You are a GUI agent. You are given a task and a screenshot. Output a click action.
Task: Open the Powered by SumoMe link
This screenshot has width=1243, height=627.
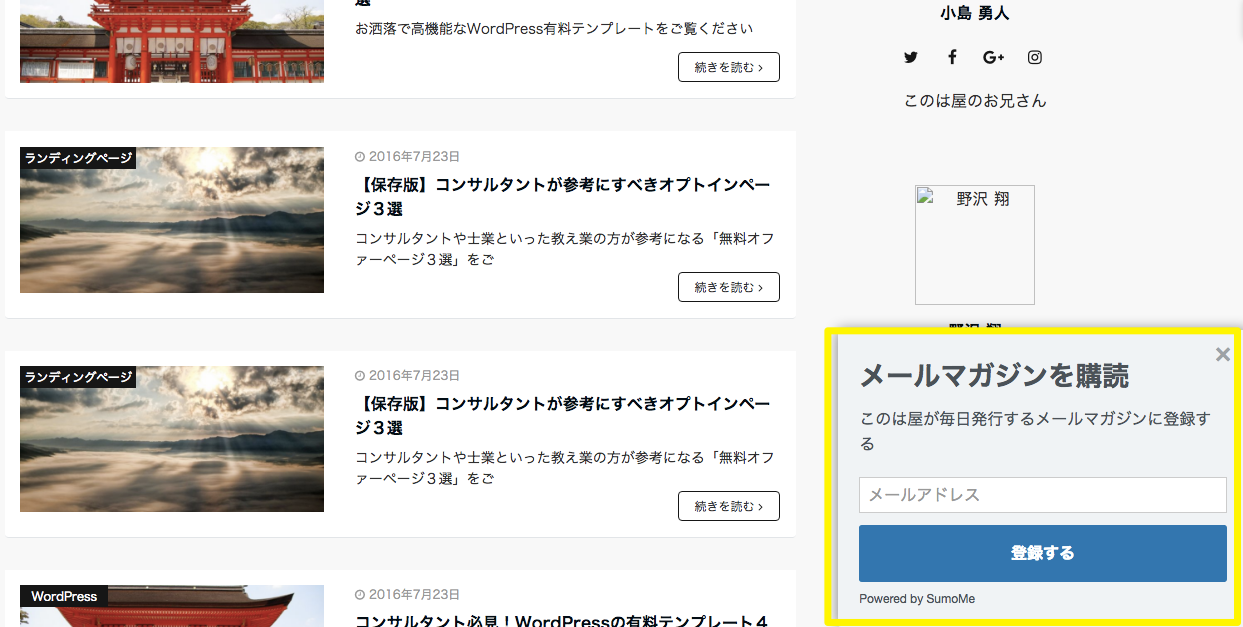(x=916, y=599)
